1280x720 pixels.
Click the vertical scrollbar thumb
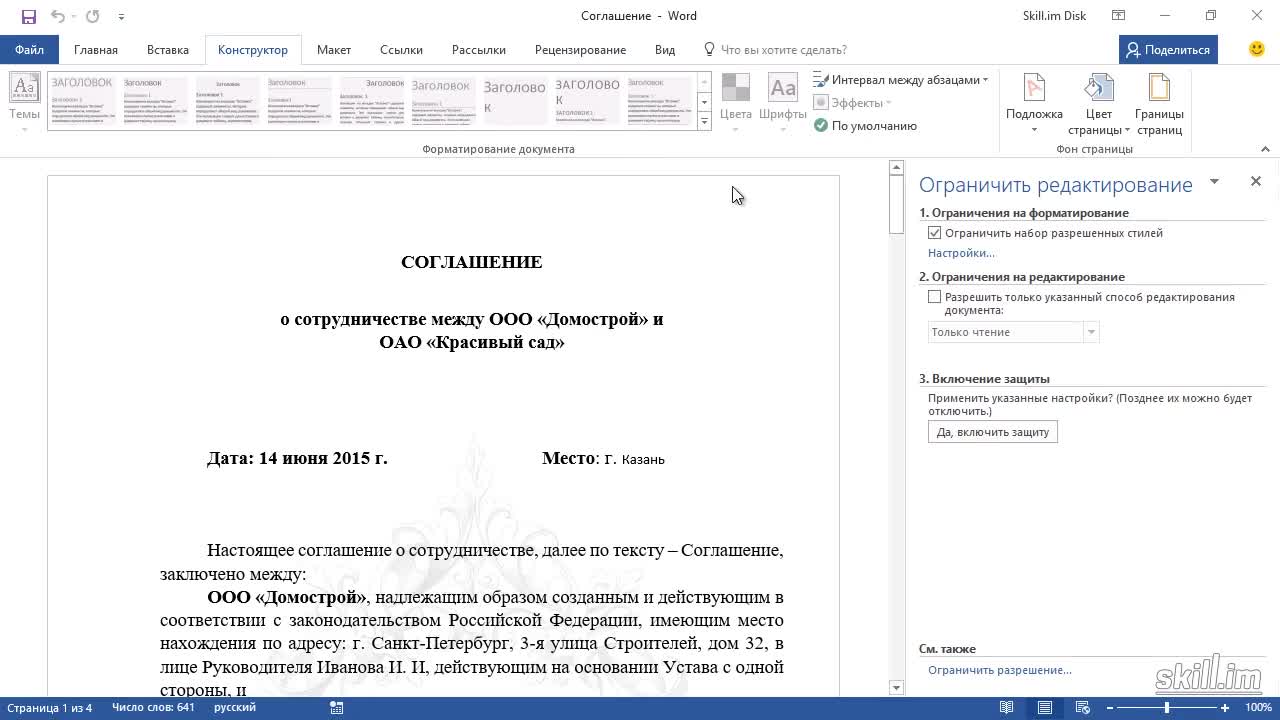point(896,205)
